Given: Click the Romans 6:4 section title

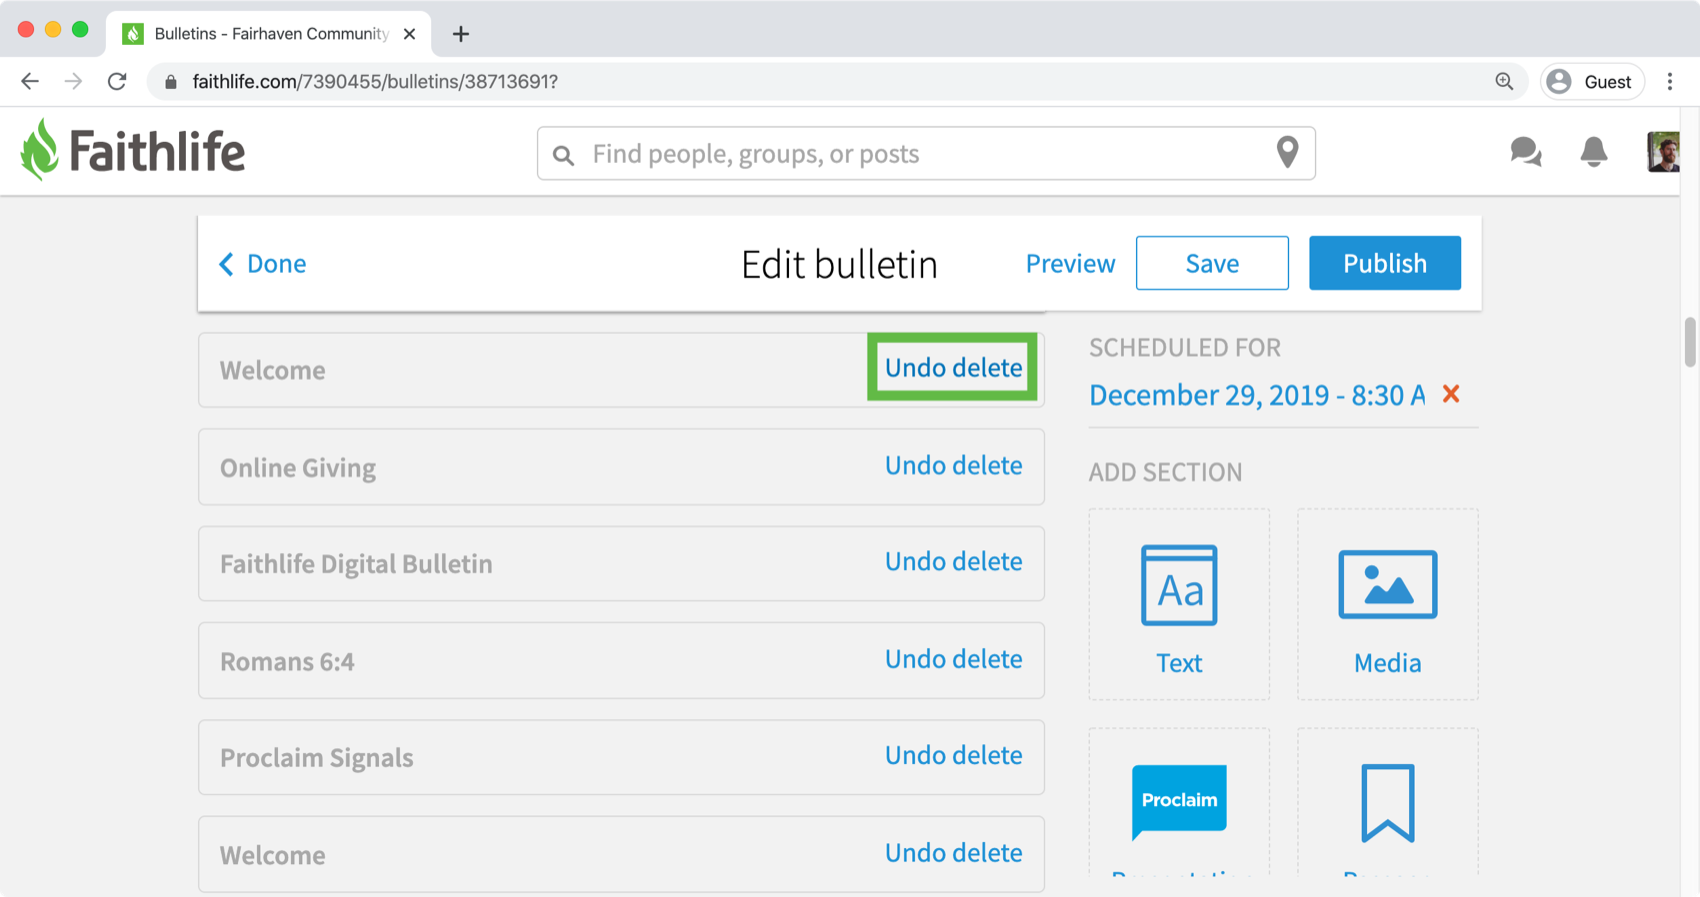Looking at the screenshot, I should (x=287, y=662).
